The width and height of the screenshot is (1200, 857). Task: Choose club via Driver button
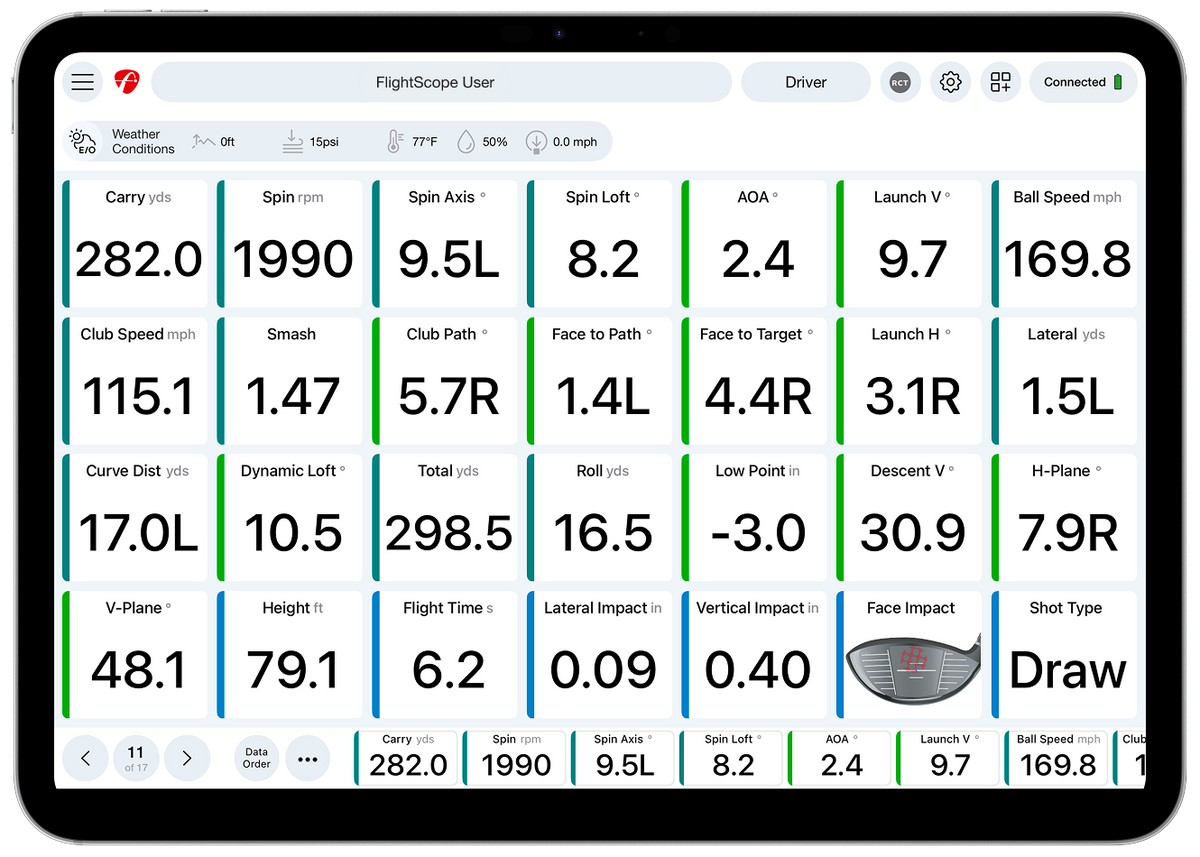(806, 82)
